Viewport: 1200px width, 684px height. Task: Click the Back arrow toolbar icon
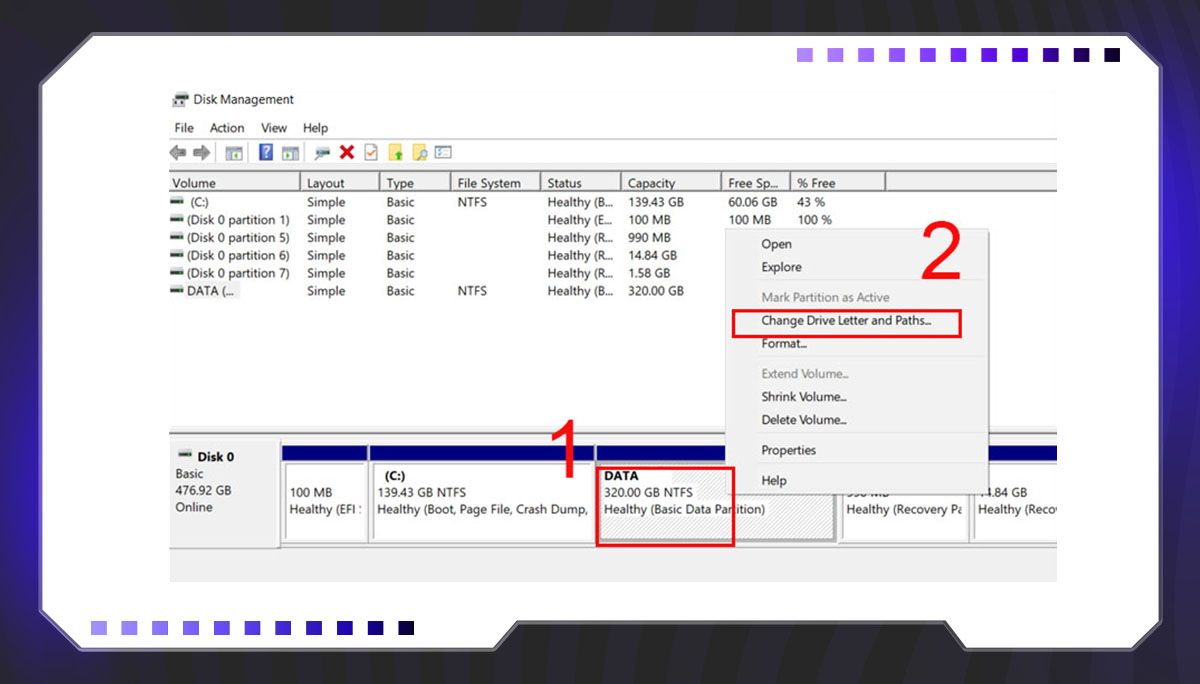pyautogui.click(x=178, y=153)
